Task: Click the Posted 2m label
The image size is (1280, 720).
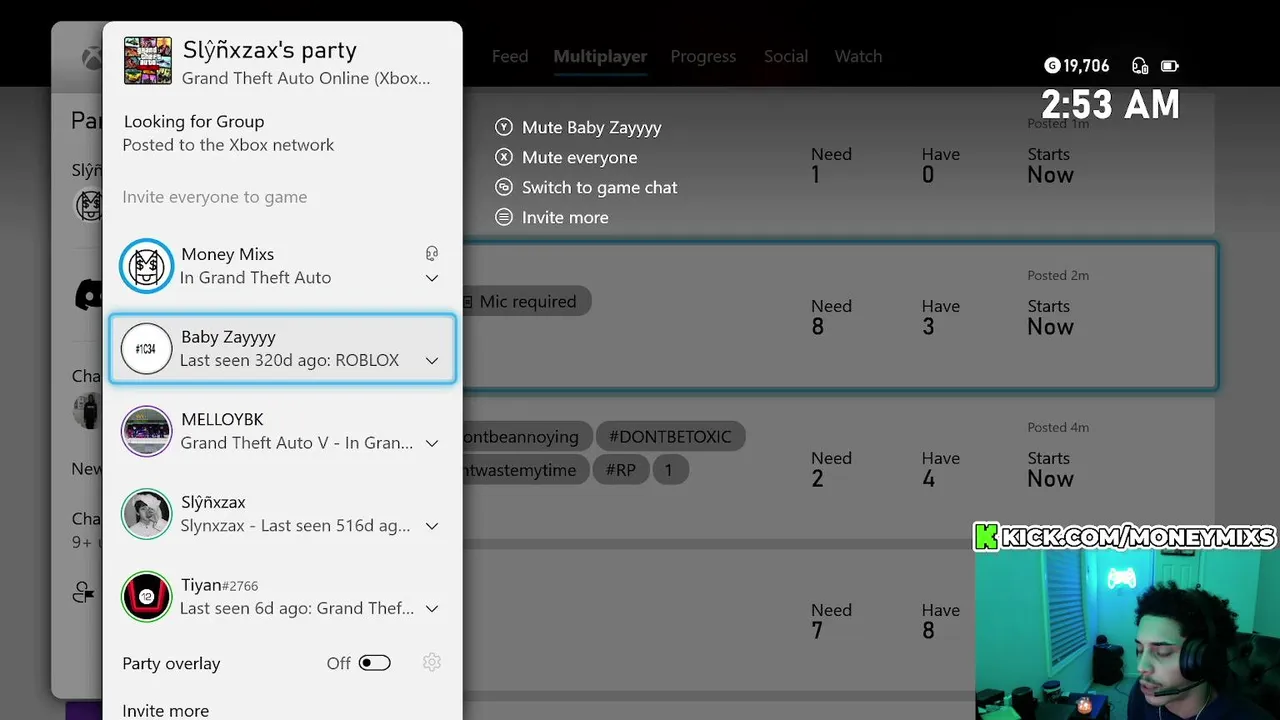Action: click(1058, 275)
